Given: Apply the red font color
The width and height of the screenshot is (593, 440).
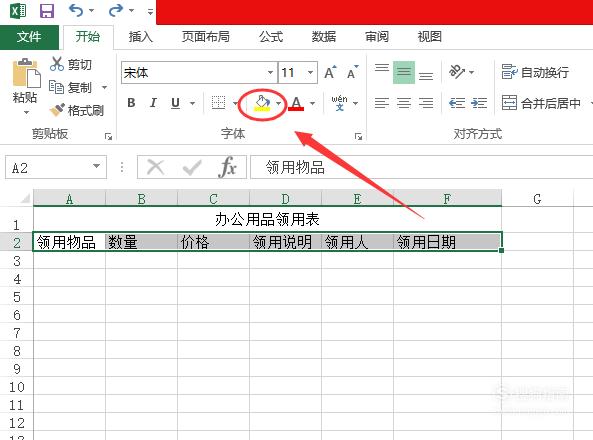Looking at the screenshot, I should [x=296, y=103].
